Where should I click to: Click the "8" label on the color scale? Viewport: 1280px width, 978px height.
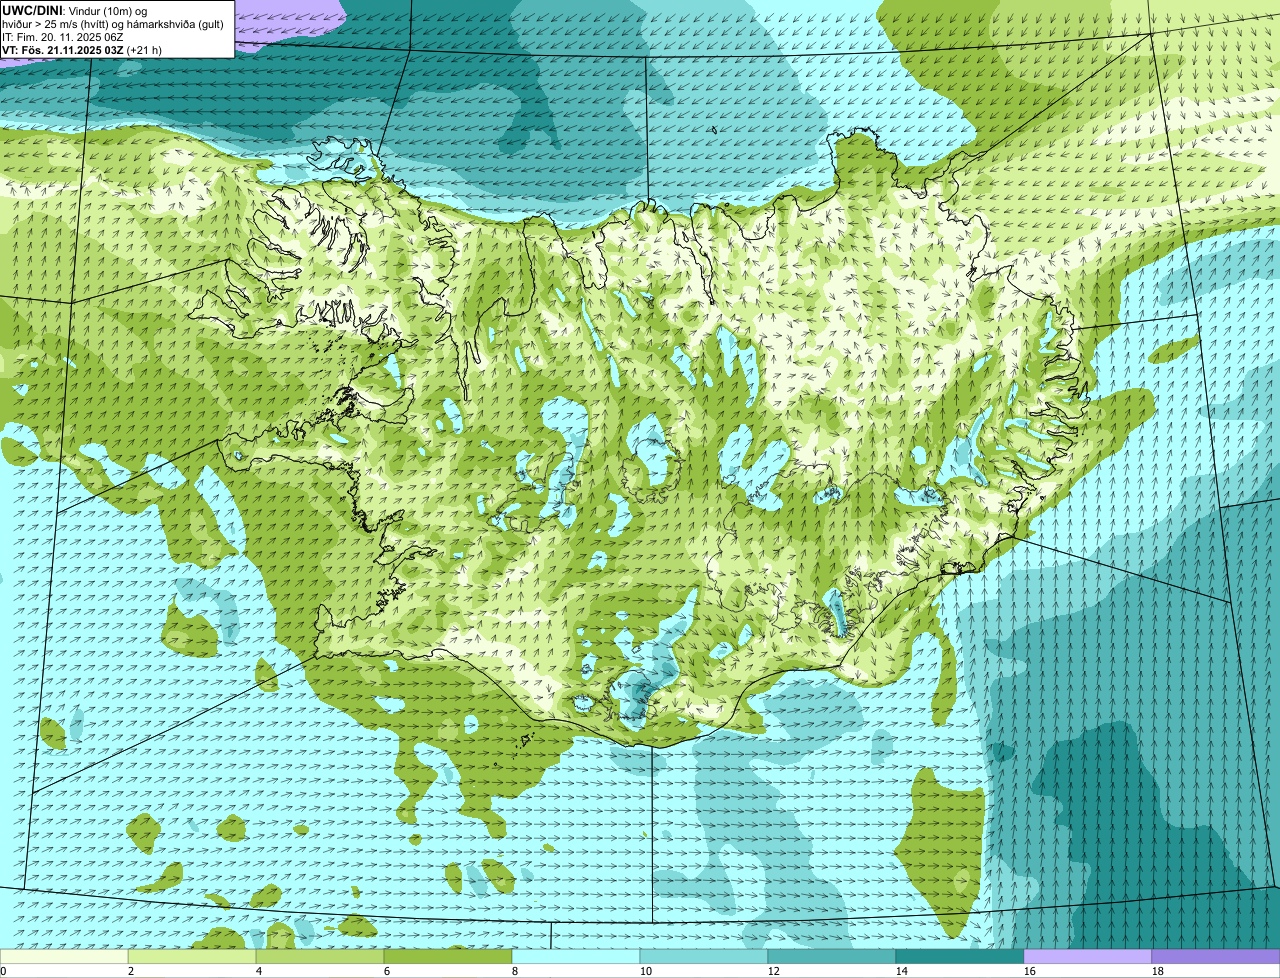point(515,971)
